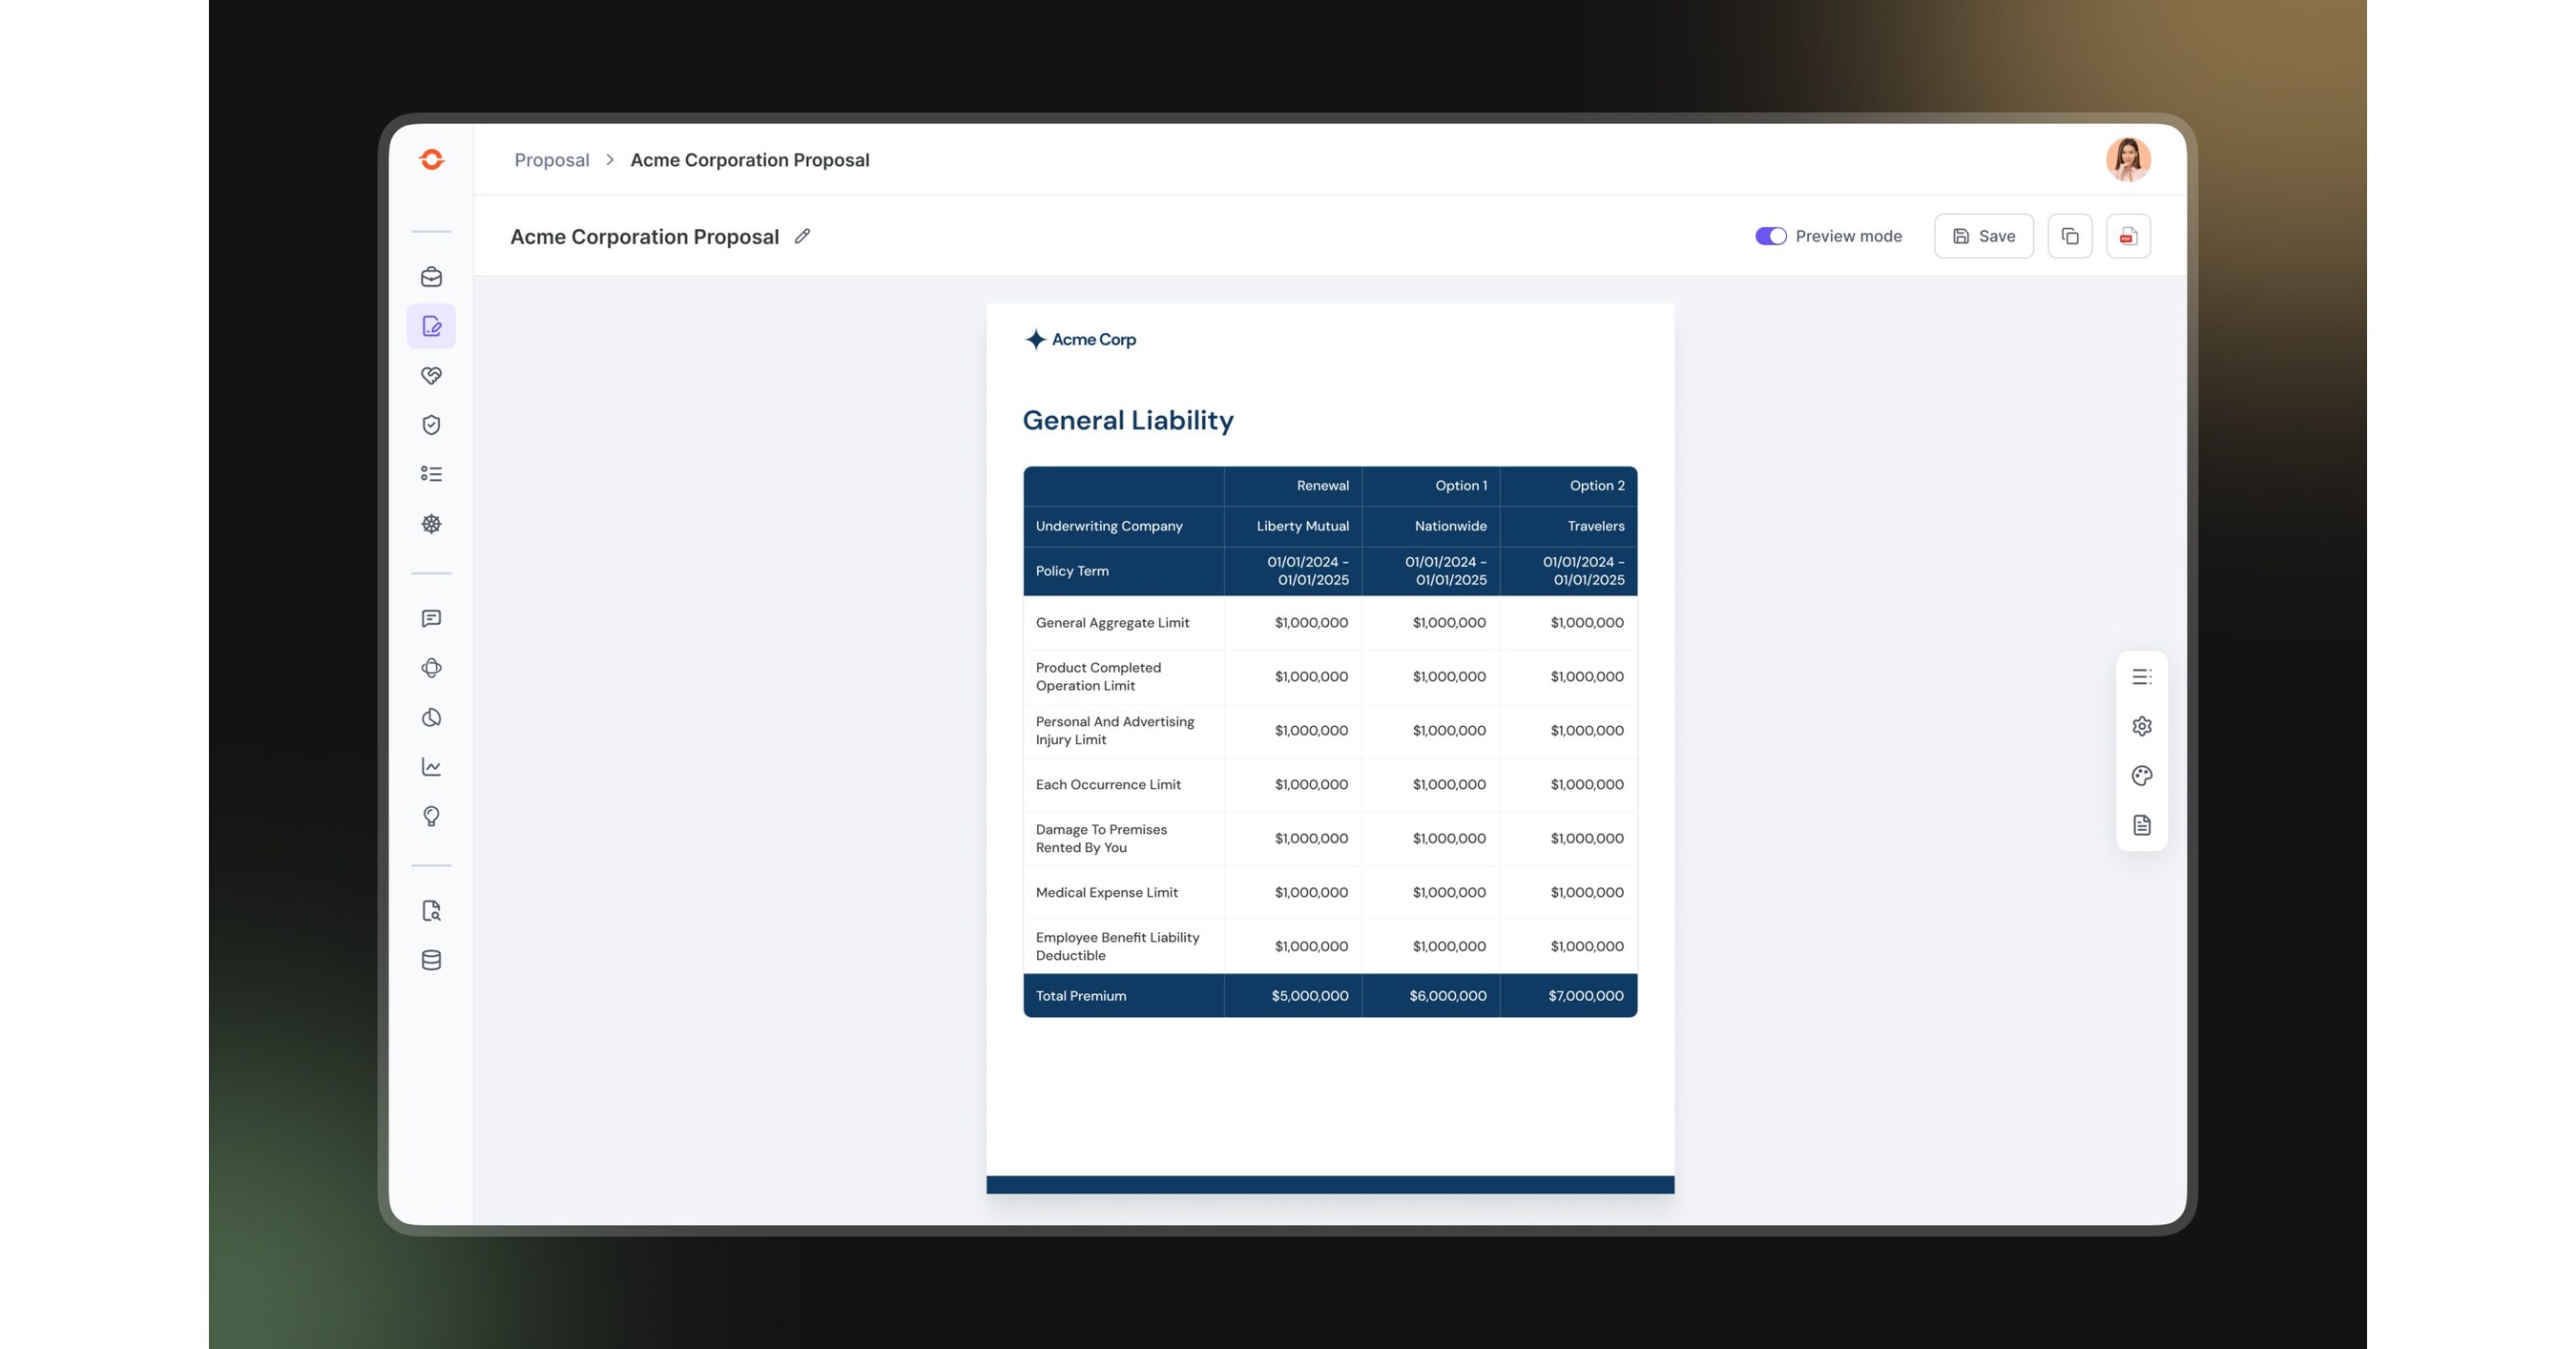Open the comments panel from the sidebar
This screenshot has height=1349, width=2576.
431,618
